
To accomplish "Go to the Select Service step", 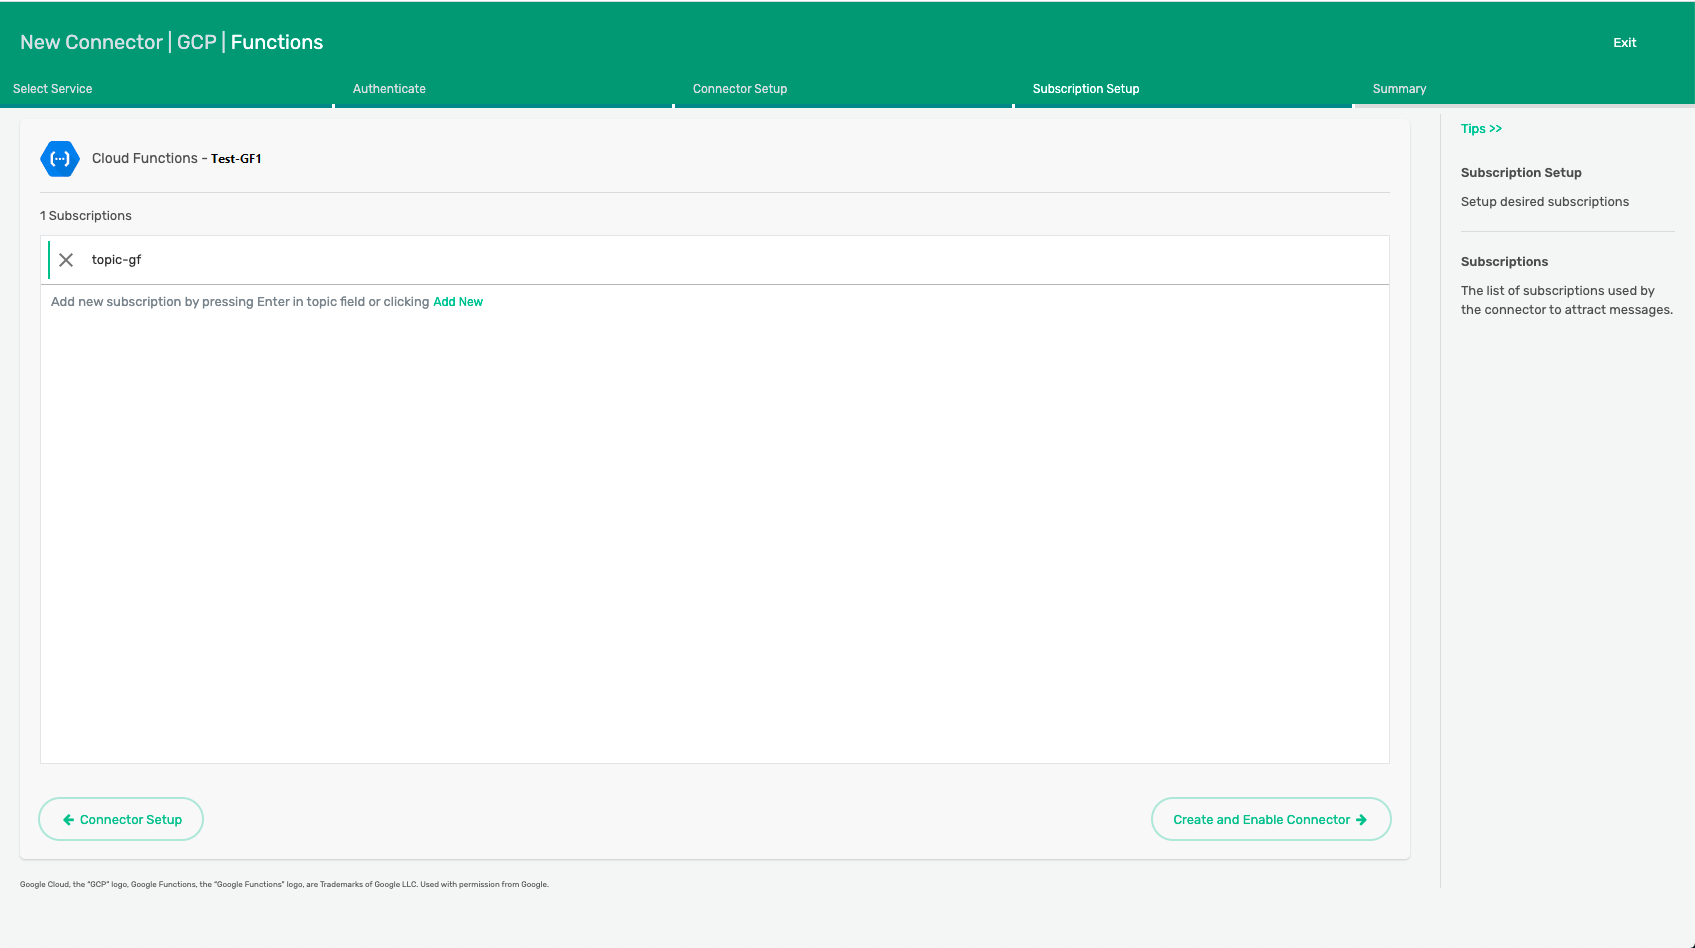I will 53,89.
